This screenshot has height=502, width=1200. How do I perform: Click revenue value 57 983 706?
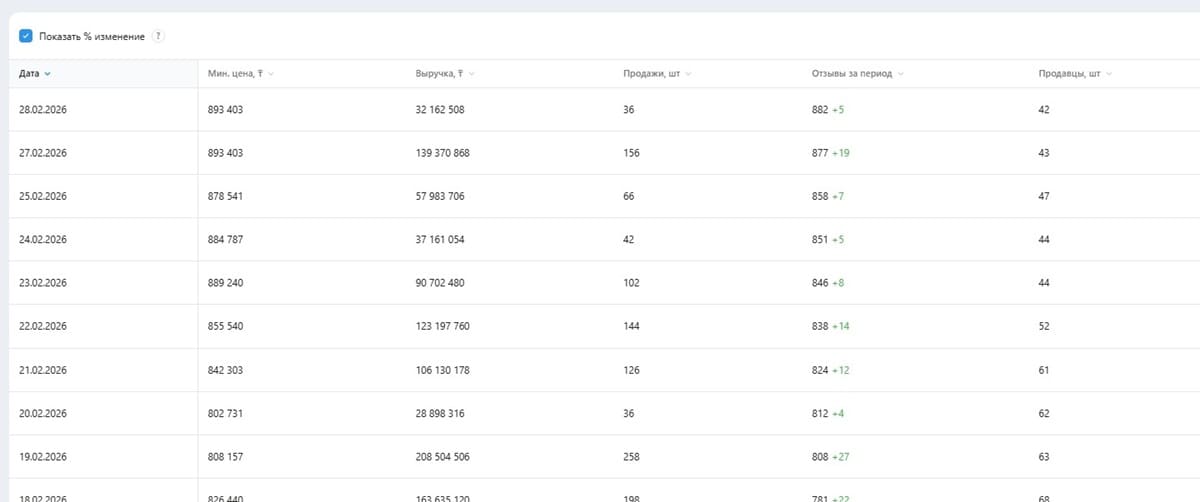click(440, 196)
